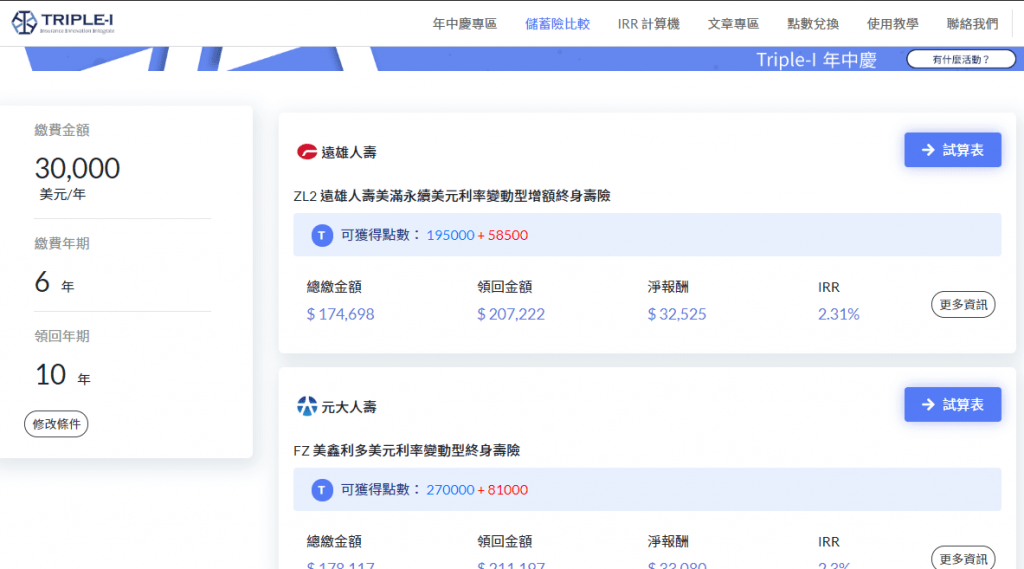Viewport: 1024px width, 569px height.
Task: Click the points T icon in 元大人壽 card
Action: 322,490
